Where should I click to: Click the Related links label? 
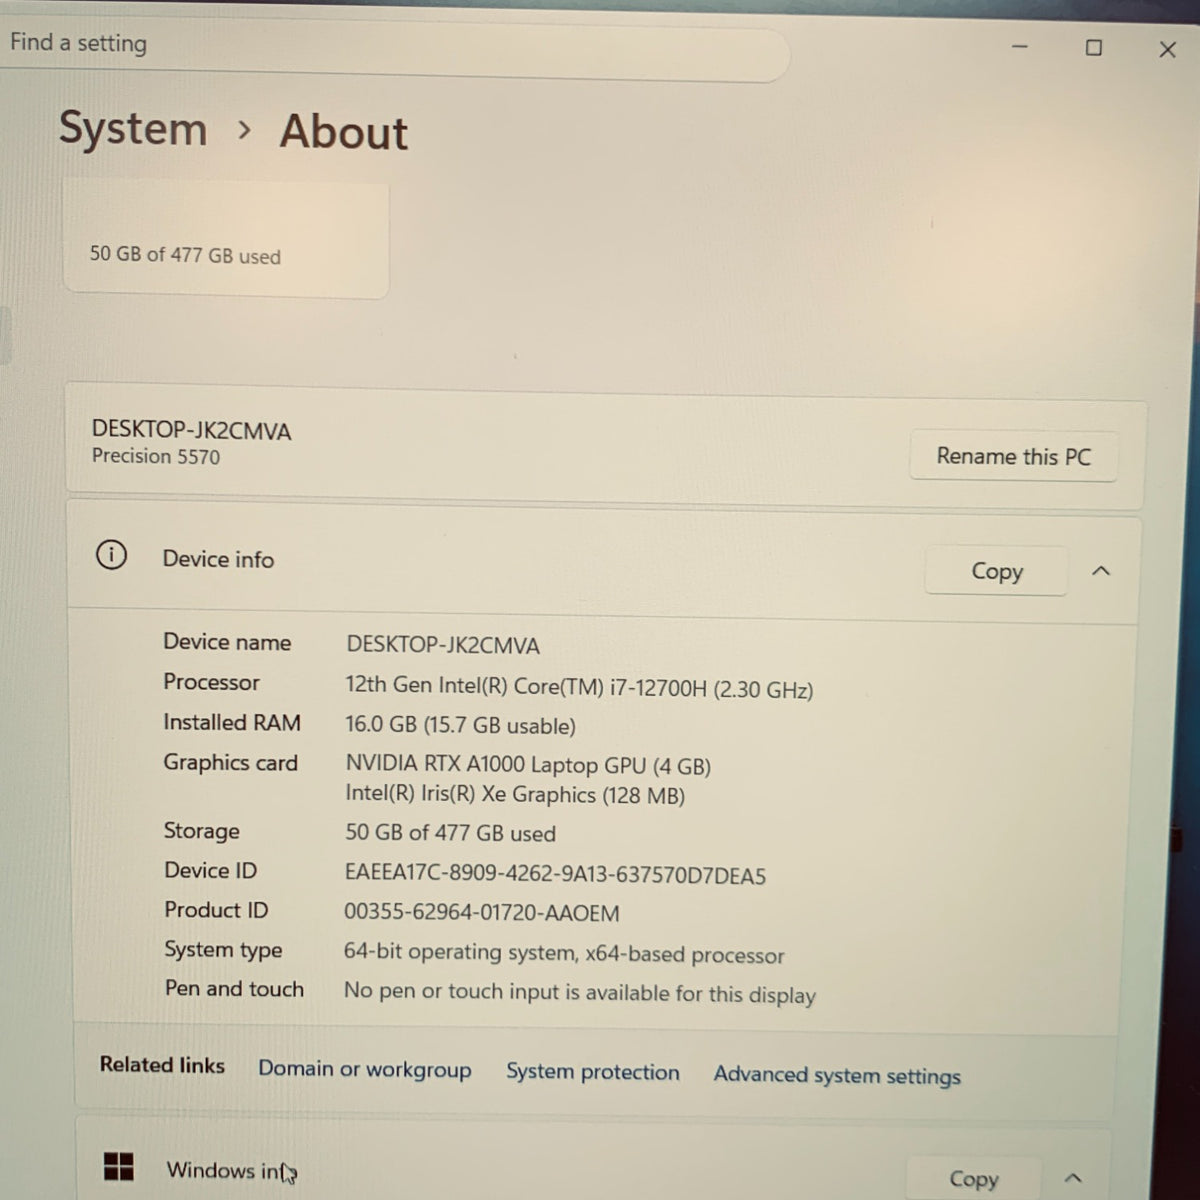[162, 1065]
